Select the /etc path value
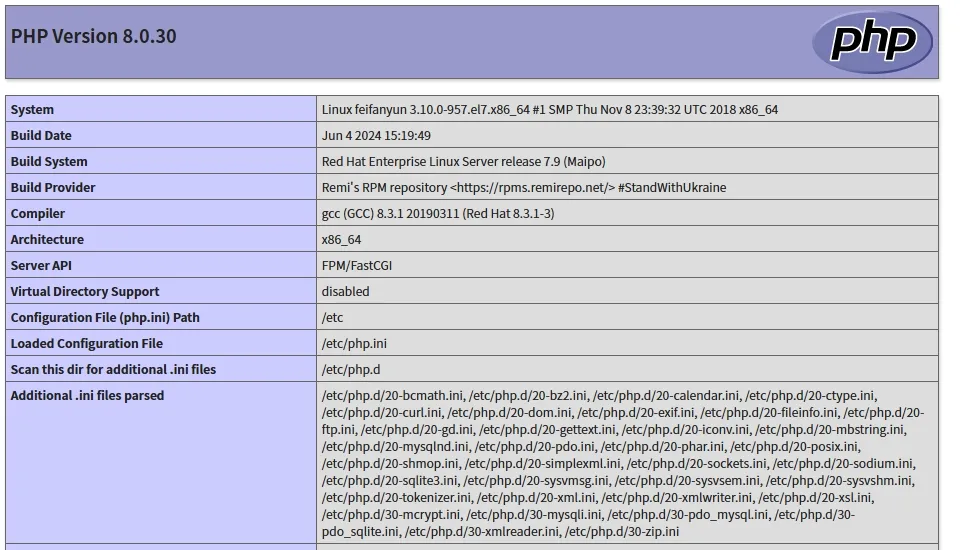 pyautogui.click(x=332, y=317)
